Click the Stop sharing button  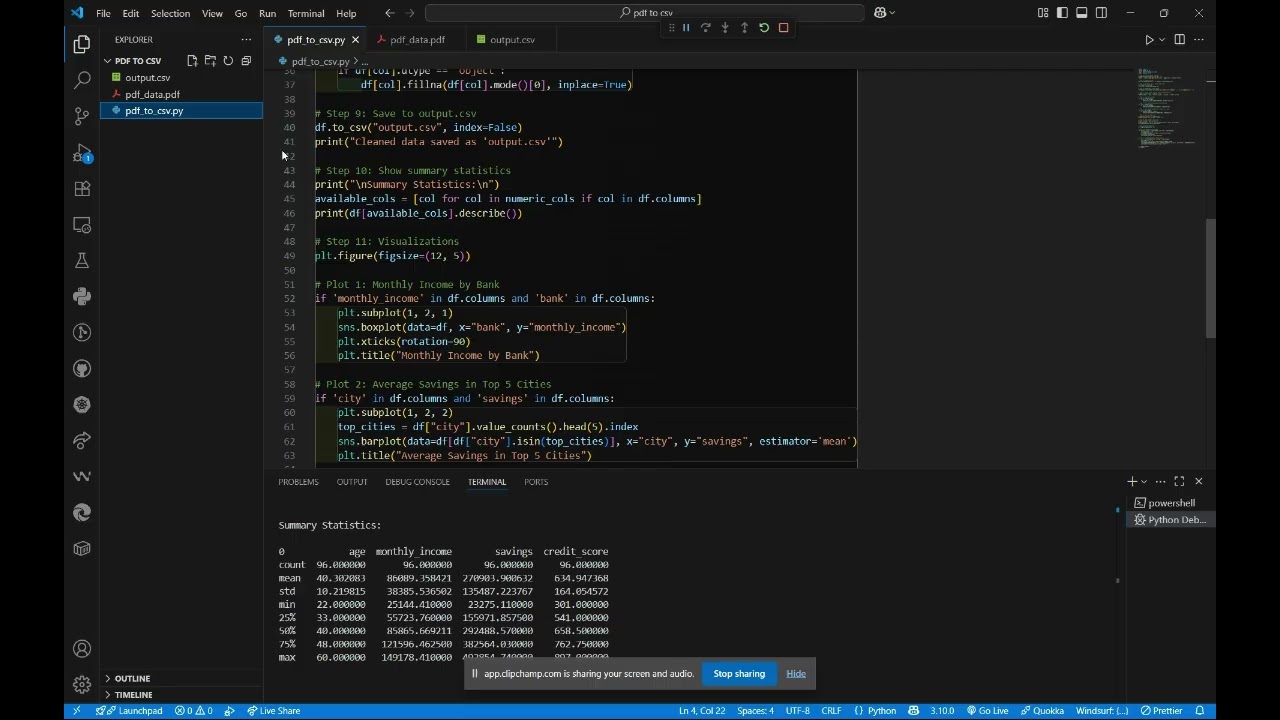point(739,674)
